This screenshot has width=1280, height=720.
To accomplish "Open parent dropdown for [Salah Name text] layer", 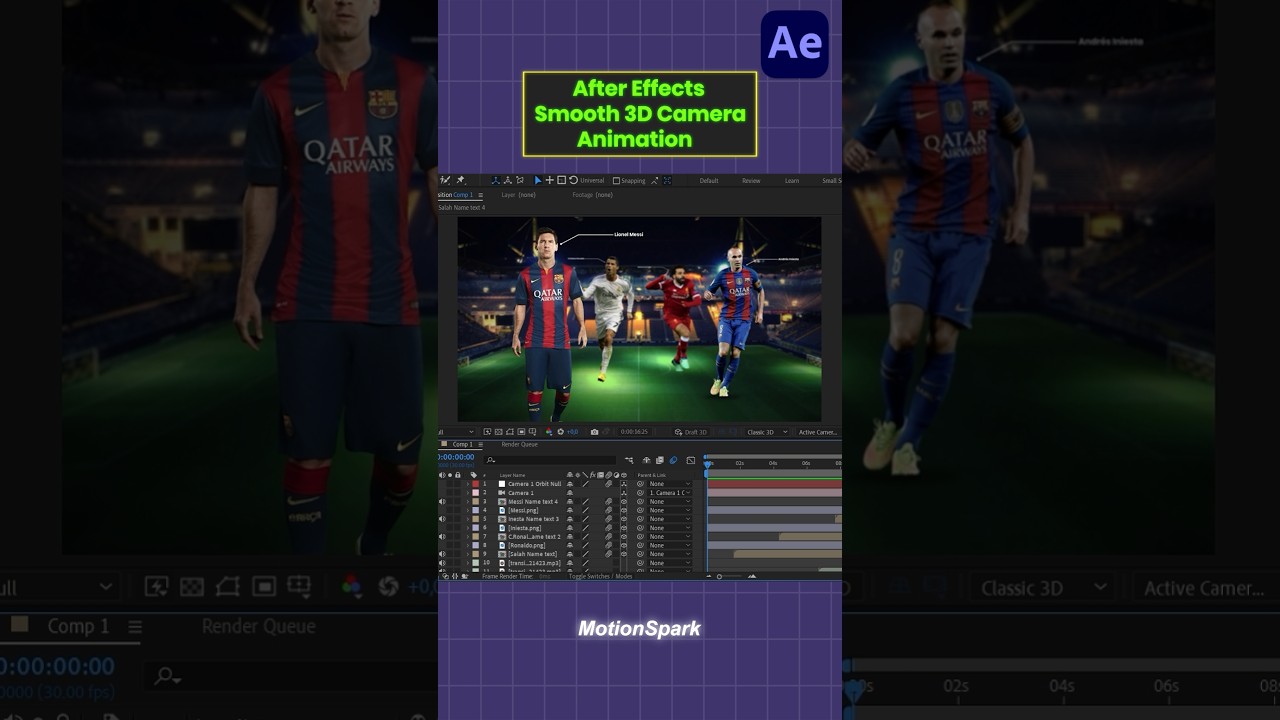I will [670, 554].
